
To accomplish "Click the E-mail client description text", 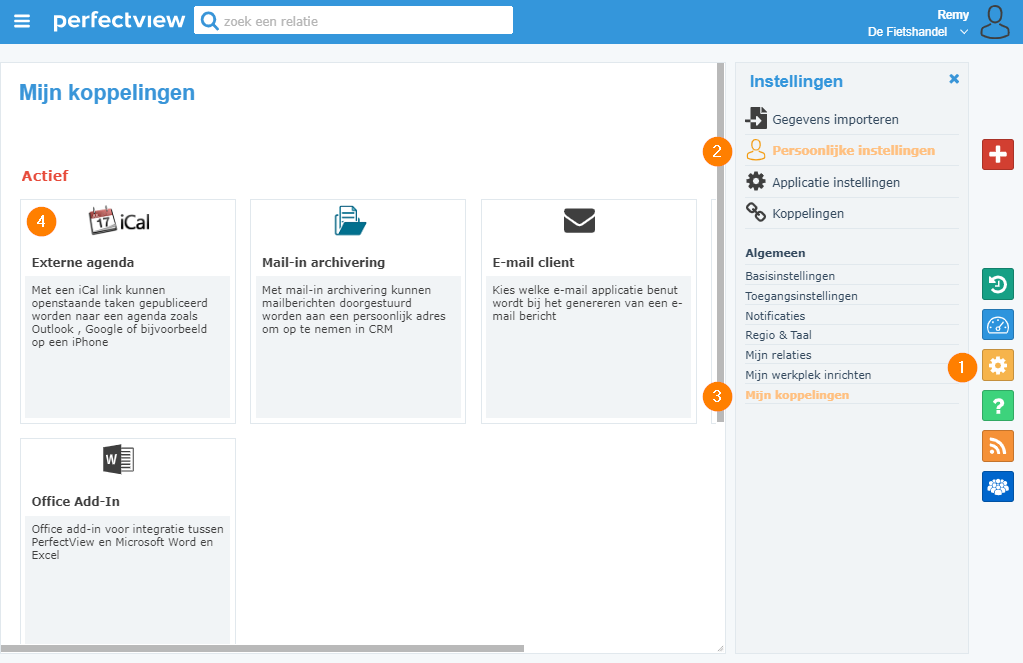I will pos(587,303).
